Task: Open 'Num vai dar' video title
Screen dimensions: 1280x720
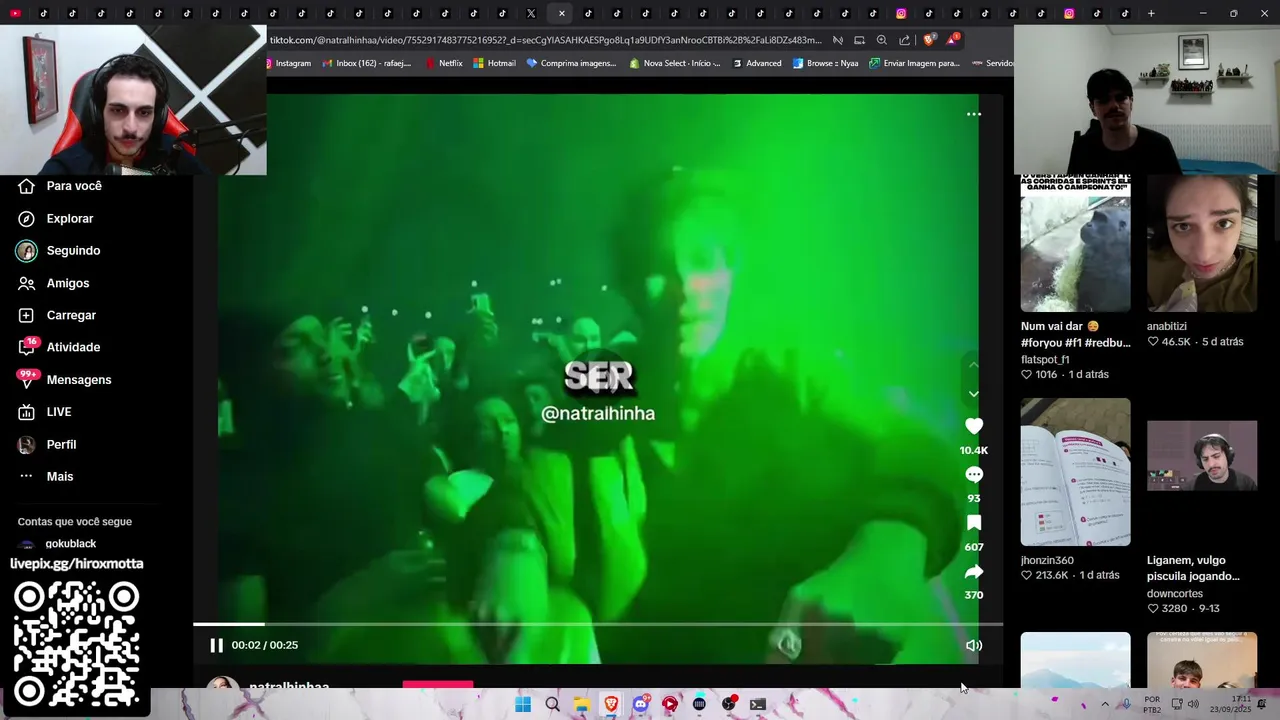Action: pos(1075,334)
